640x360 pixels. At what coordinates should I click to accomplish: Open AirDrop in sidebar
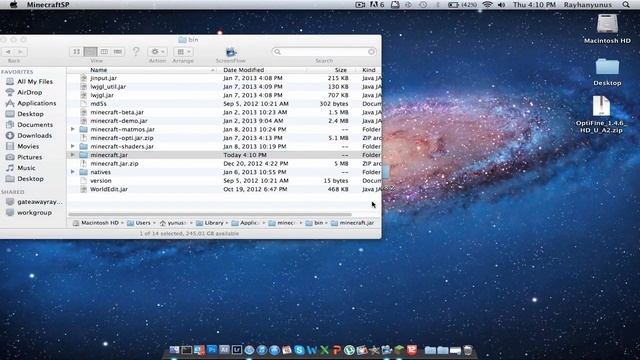click(x=29, y=92)
